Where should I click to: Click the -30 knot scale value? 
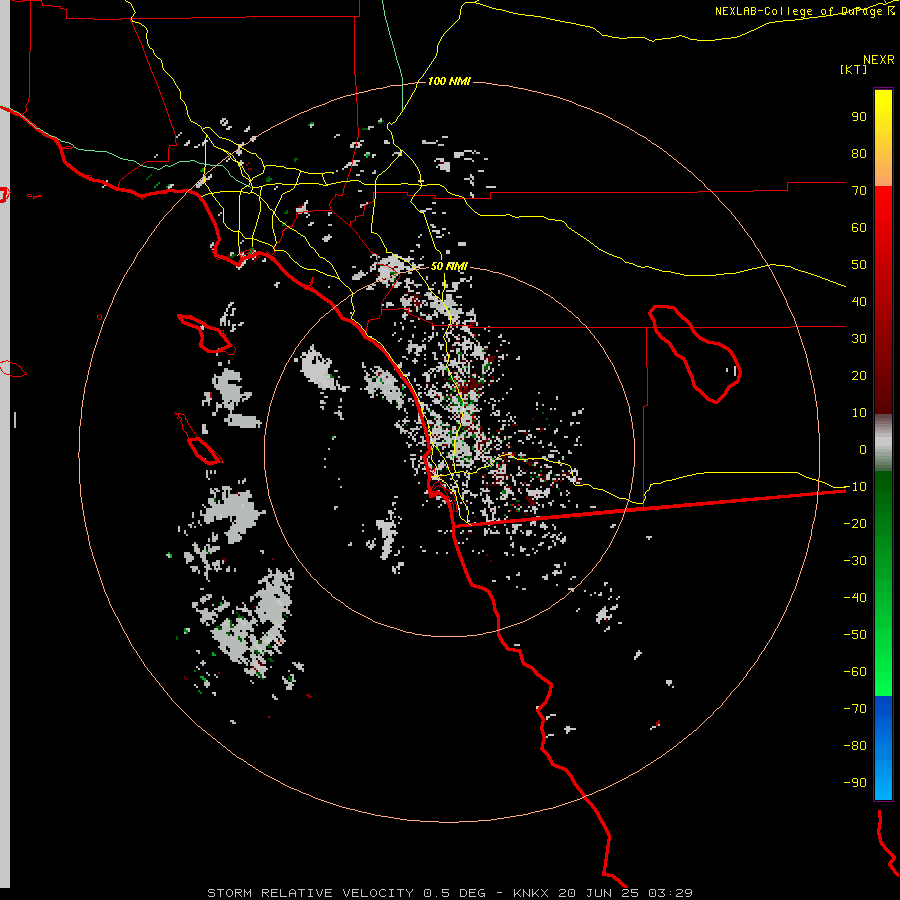[855, 561]
